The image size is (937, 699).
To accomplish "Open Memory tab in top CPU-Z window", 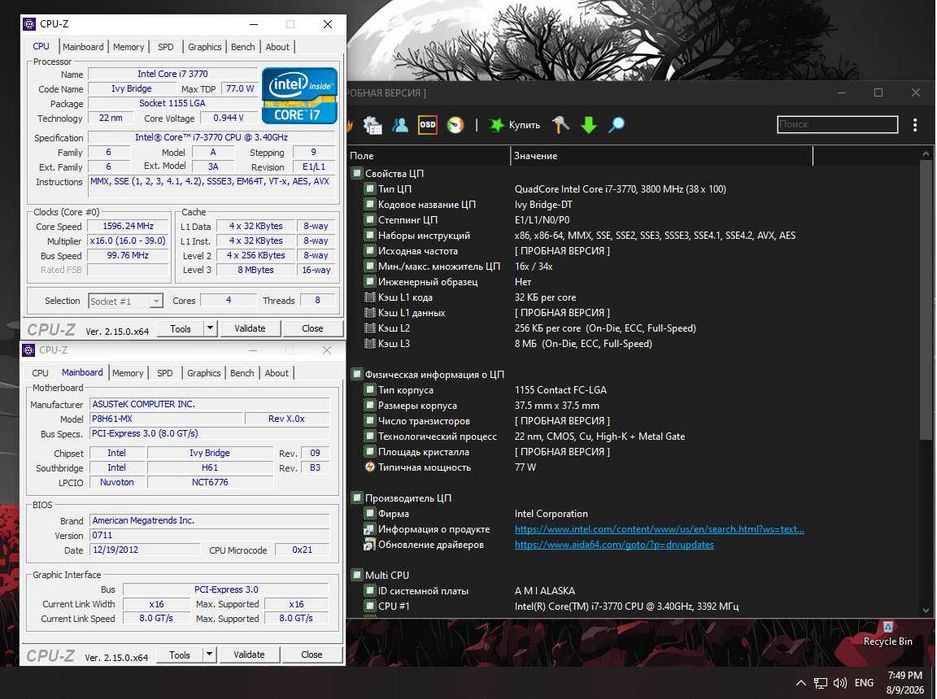I will click(x=128, y=47).
